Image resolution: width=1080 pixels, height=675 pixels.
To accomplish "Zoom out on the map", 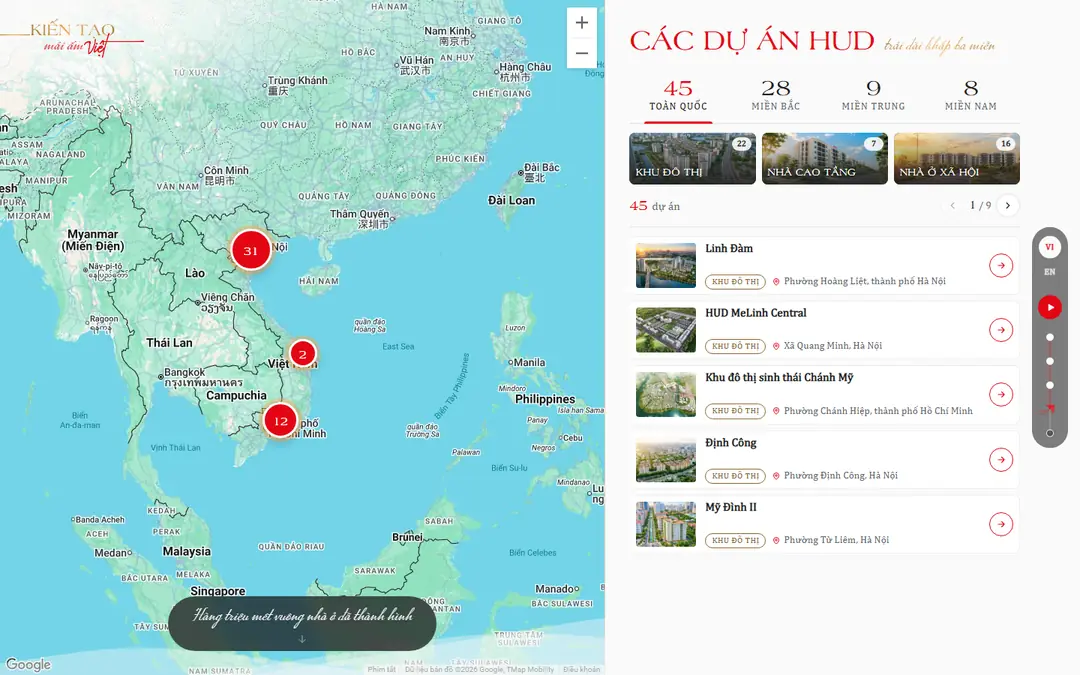I will [x=582, y=53].
